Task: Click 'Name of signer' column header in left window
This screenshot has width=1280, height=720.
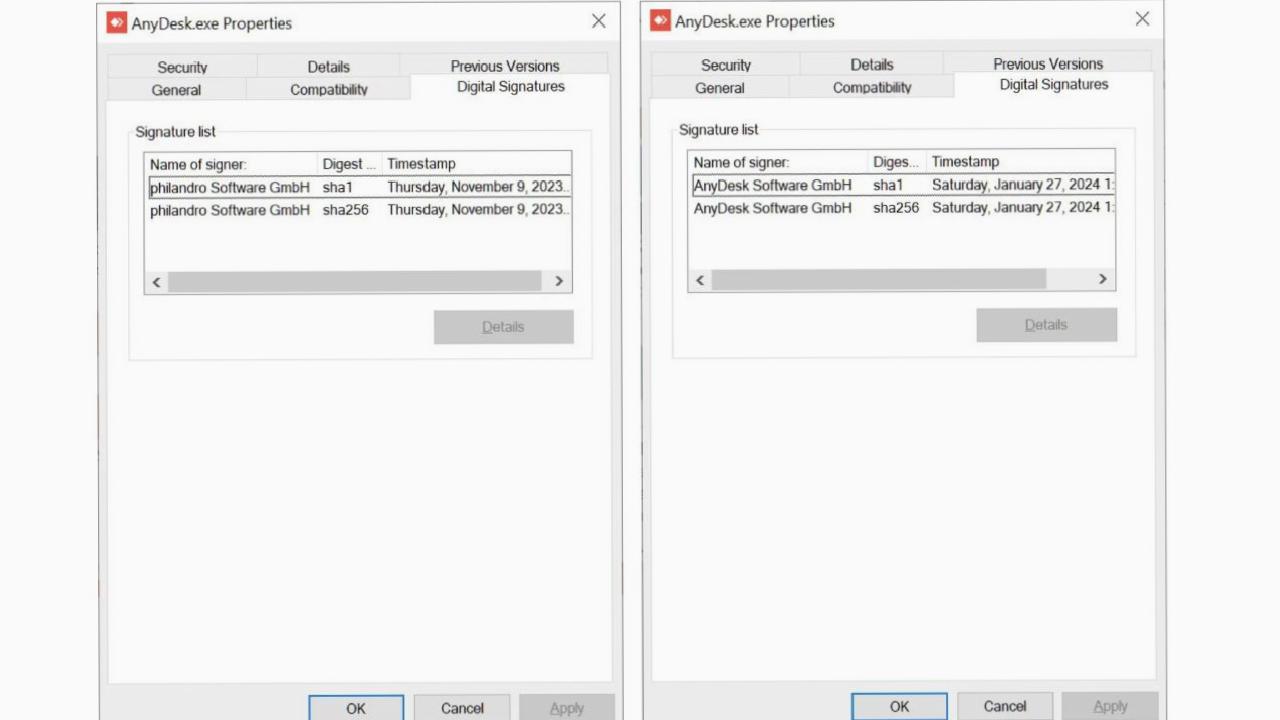Action: [231, 164]
